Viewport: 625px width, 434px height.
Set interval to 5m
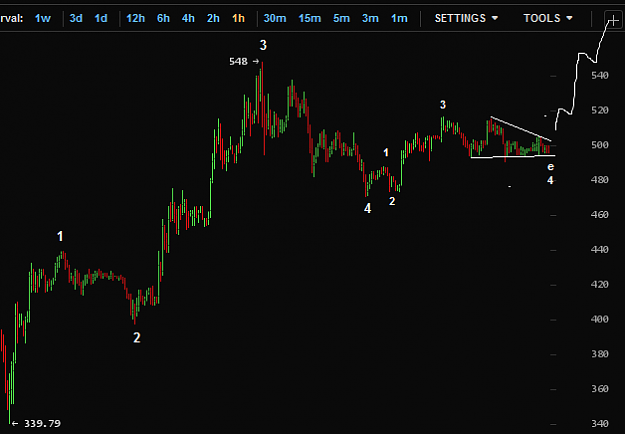tap(342, 18)
